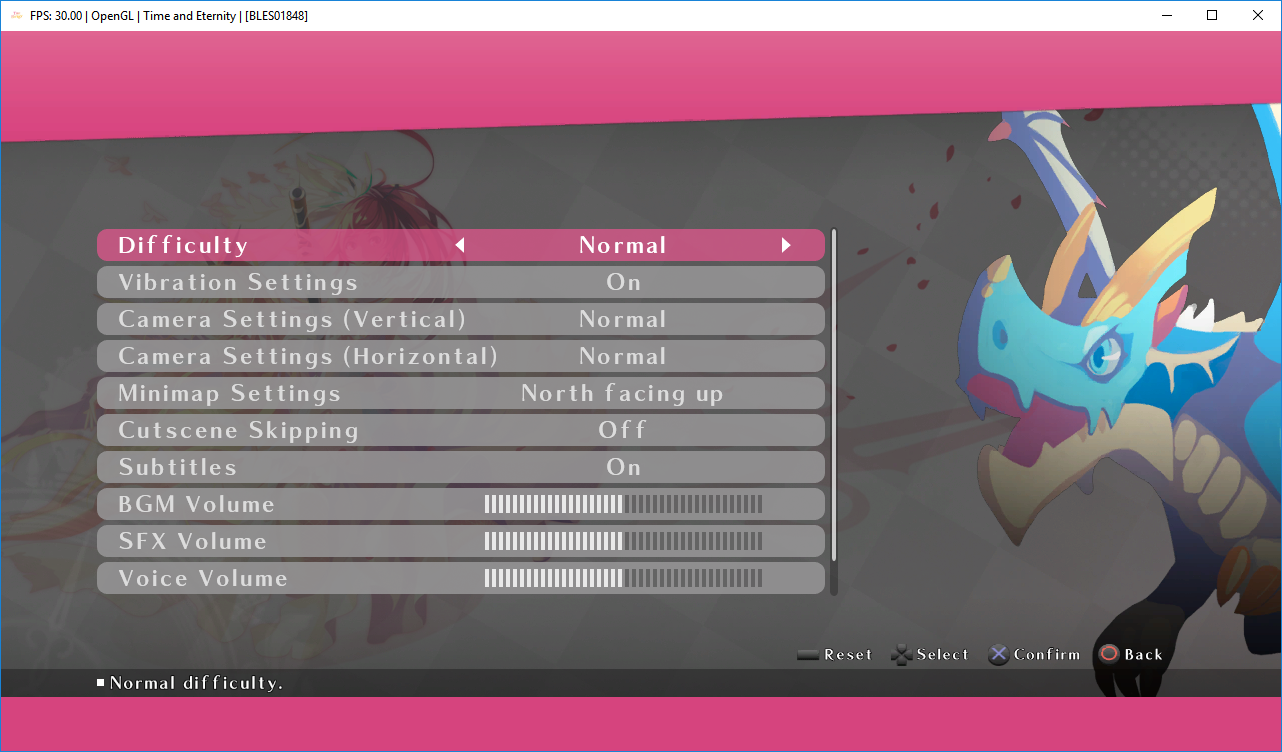Click the North facing up minimap value
Image resolution: width=1282 pixels, height=752 pixels.
coord(622,394)
